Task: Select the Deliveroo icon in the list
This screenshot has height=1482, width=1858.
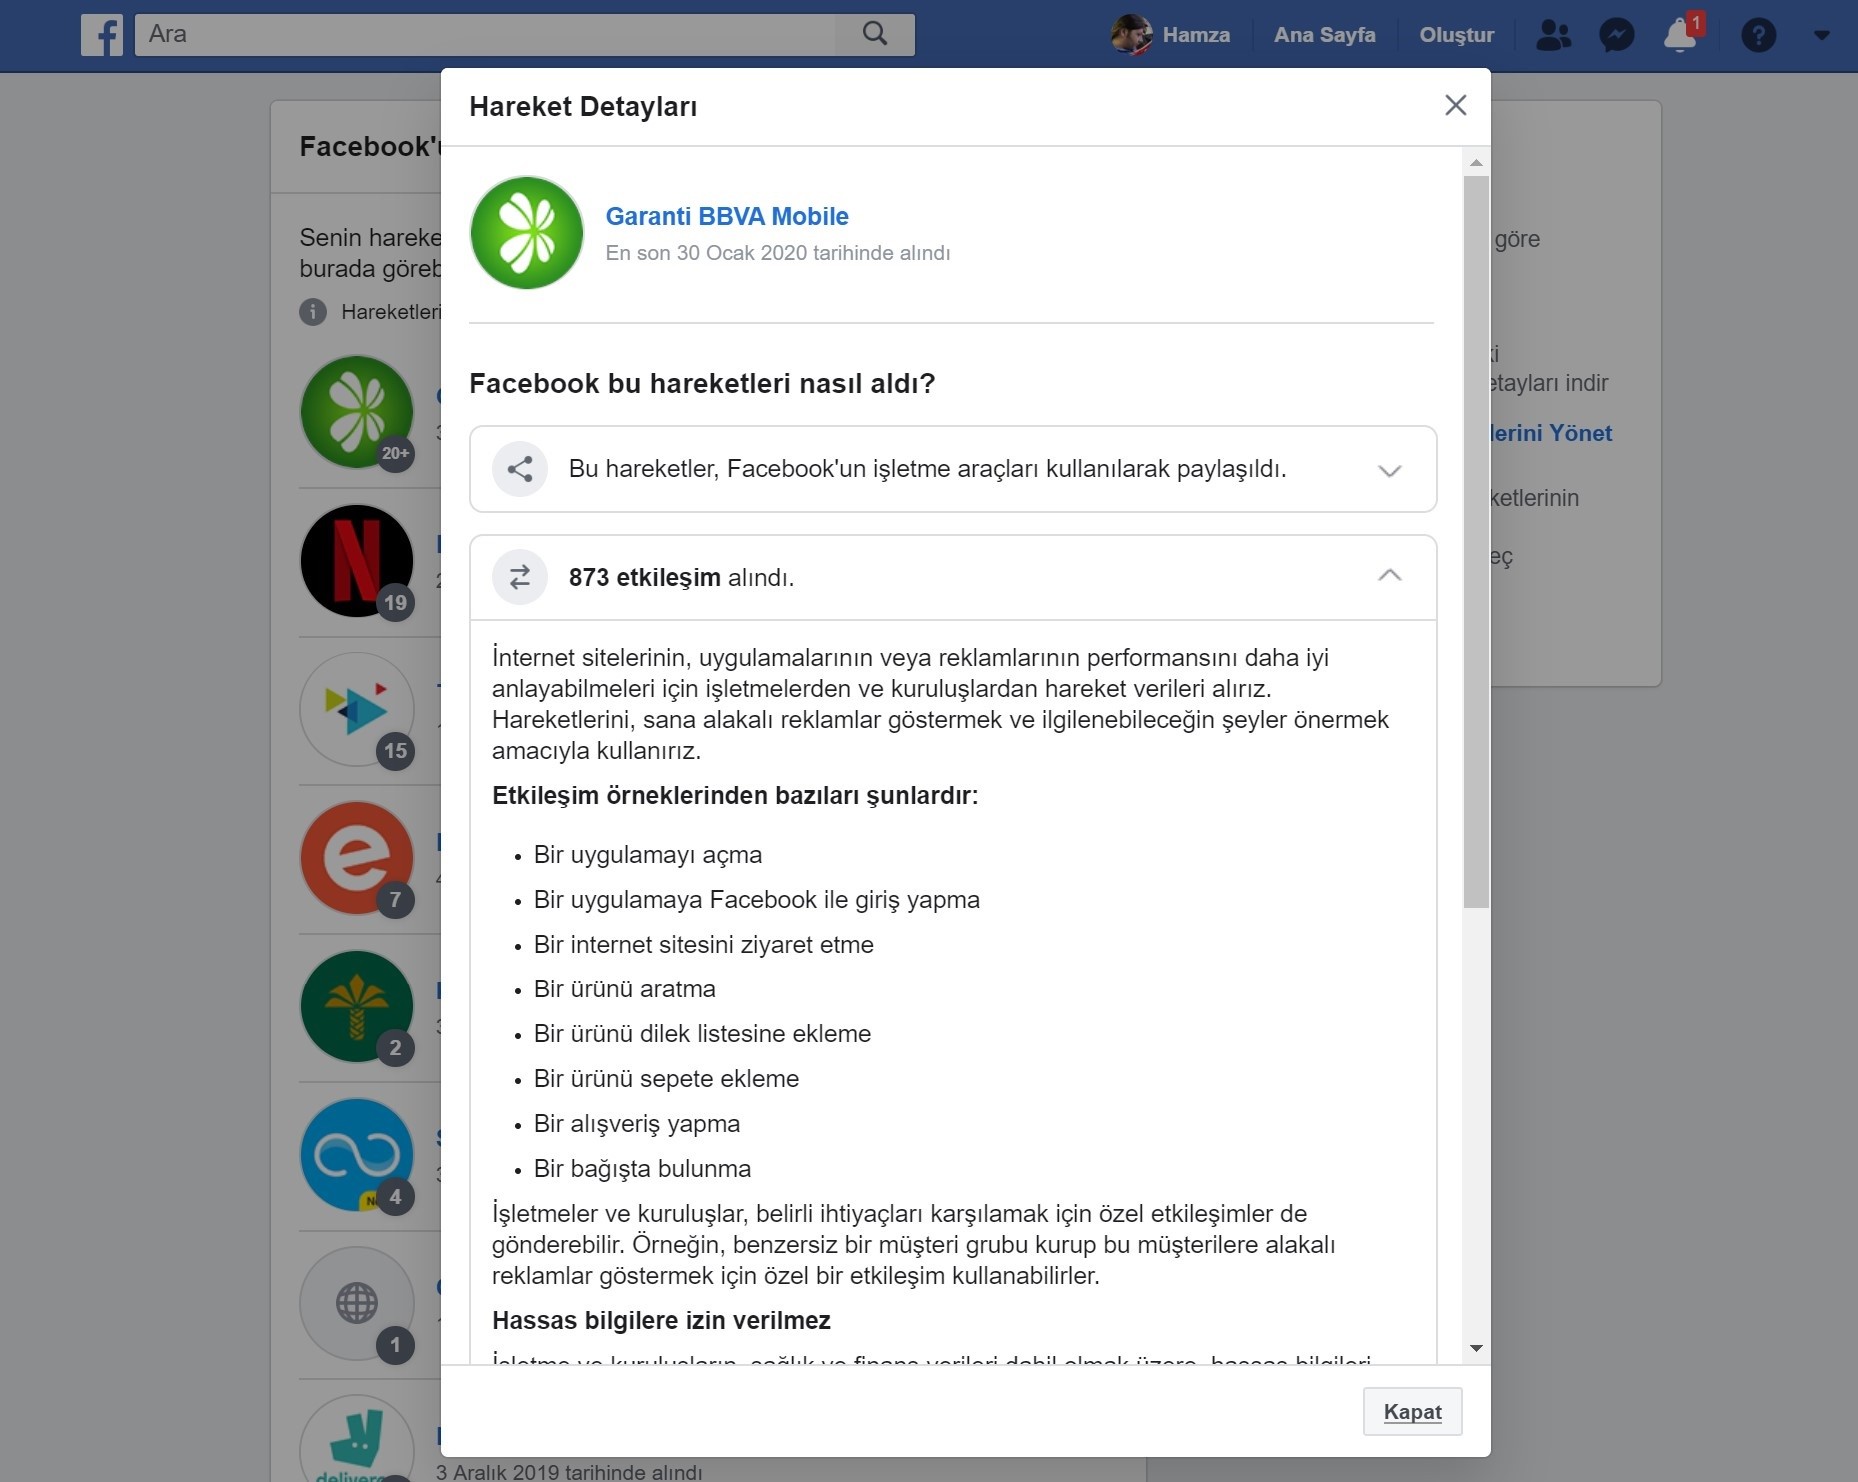Action: [x=357, y=1440]
